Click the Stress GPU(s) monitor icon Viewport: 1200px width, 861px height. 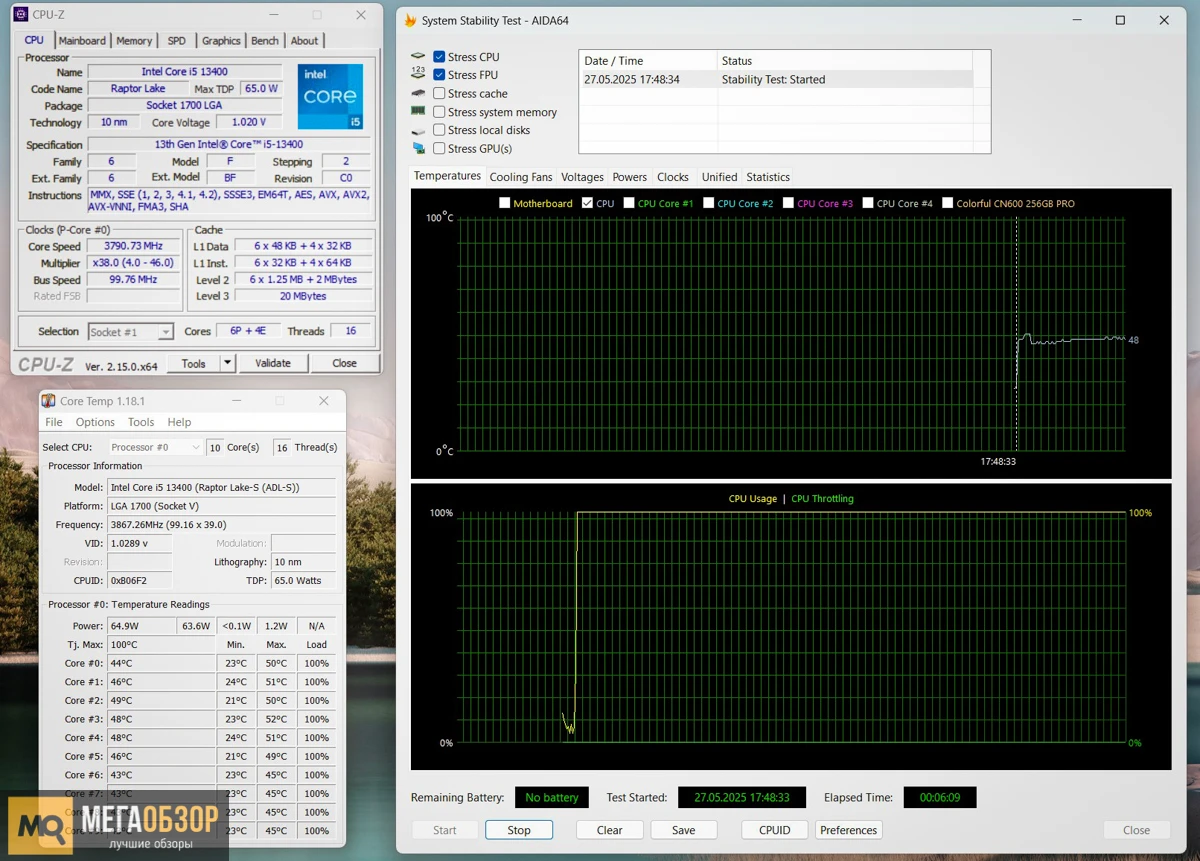point(418,148)
